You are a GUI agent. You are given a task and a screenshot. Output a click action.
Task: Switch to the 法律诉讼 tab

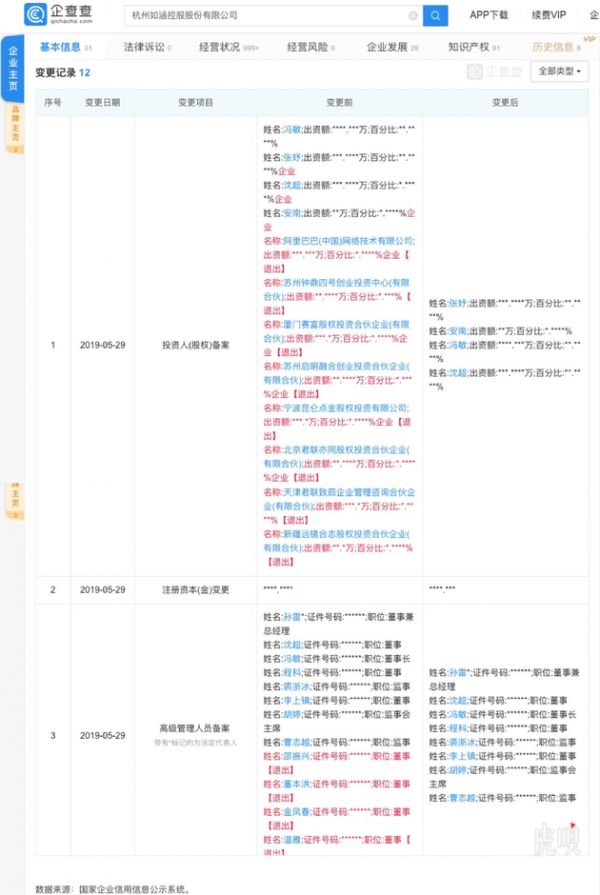(146, 47)
